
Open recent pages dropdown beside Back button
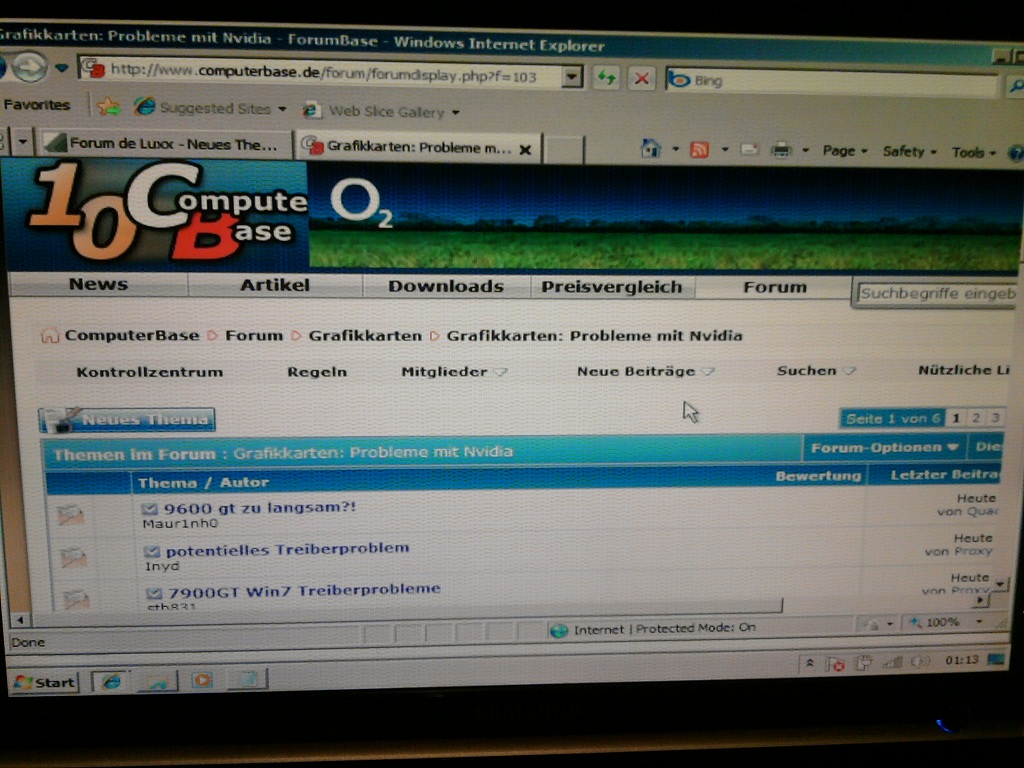61,68
